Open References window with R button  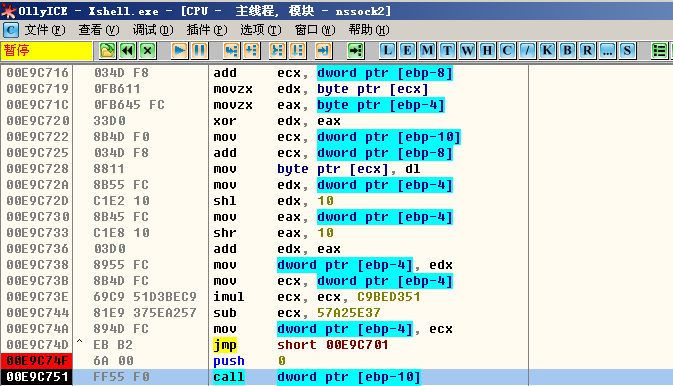click(x=587, y=51)
